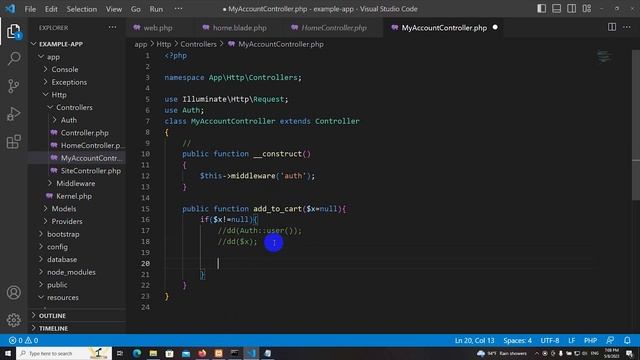Expand the Providers folder

click(x=67, y=221)
